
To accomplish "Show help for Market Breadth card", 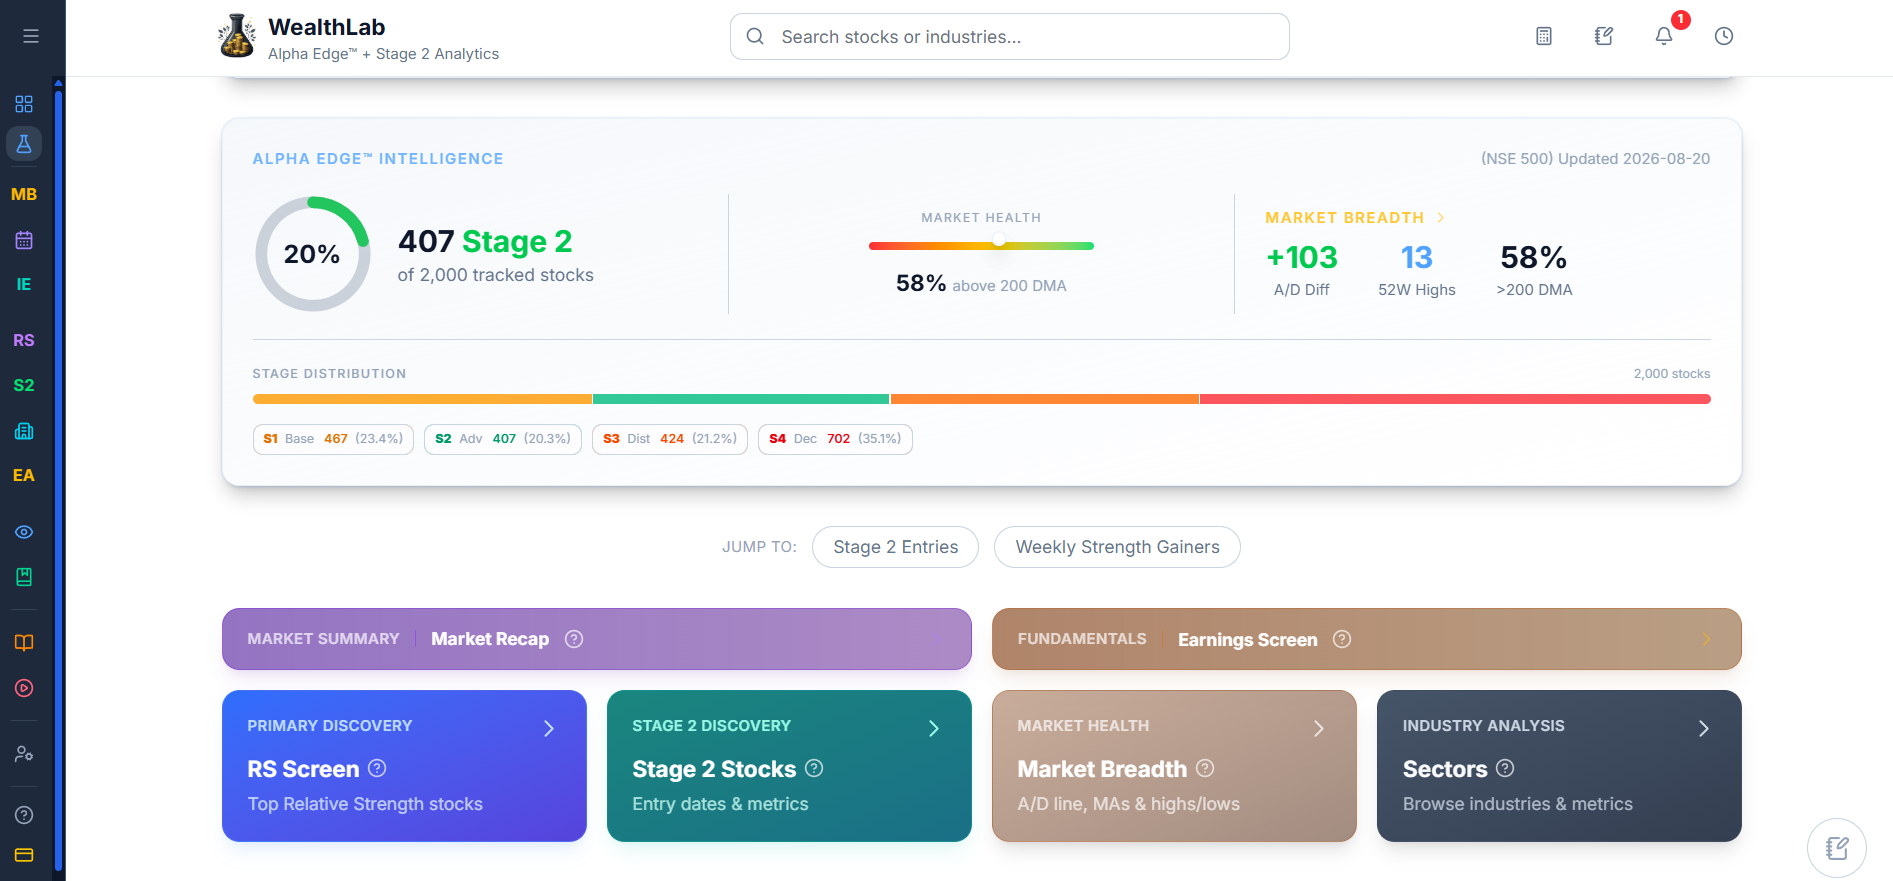I will [x=1205, y=768].
